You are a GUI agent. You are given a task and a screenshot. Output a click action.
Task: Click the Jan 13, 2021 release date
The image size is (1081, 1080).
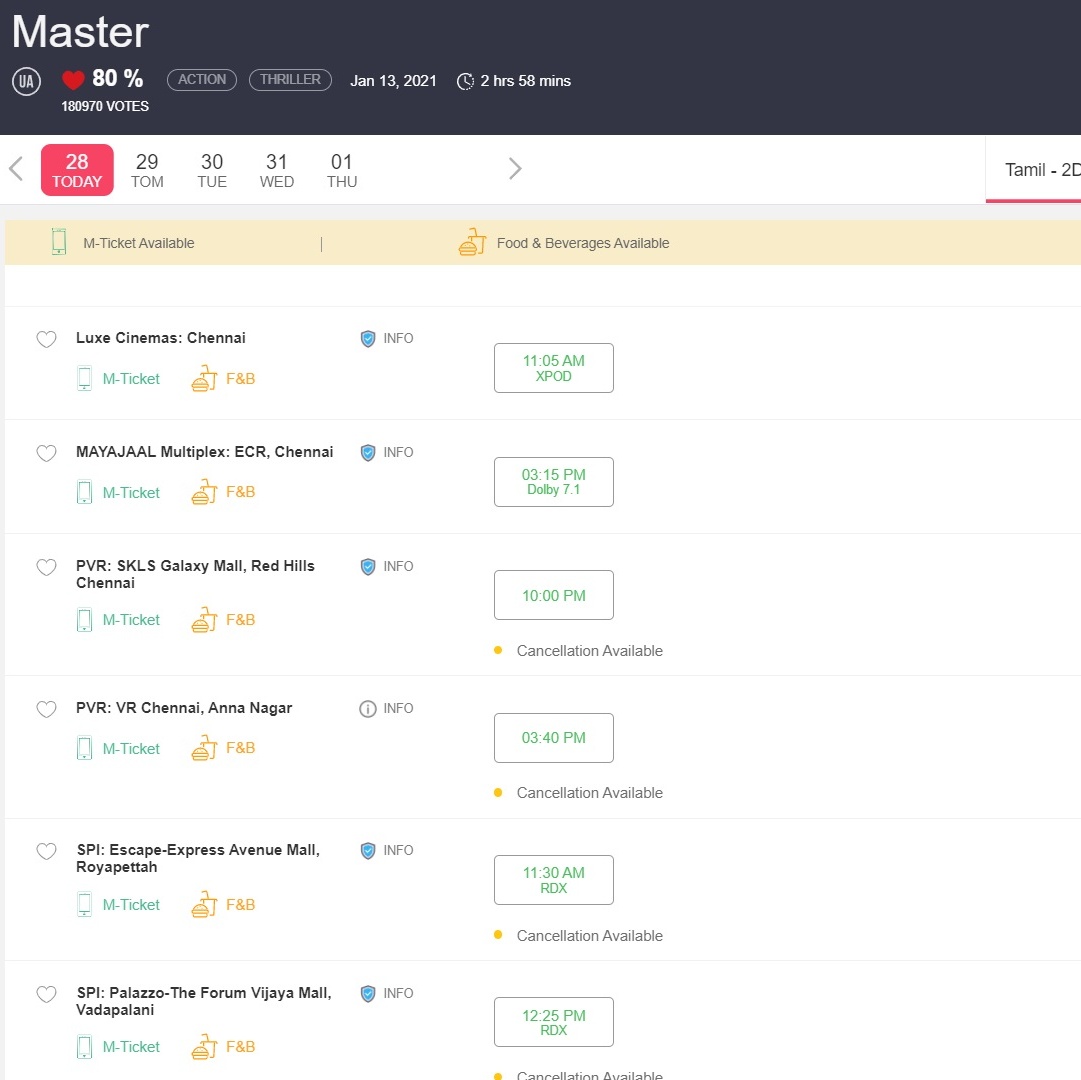[x=393, y=81]
